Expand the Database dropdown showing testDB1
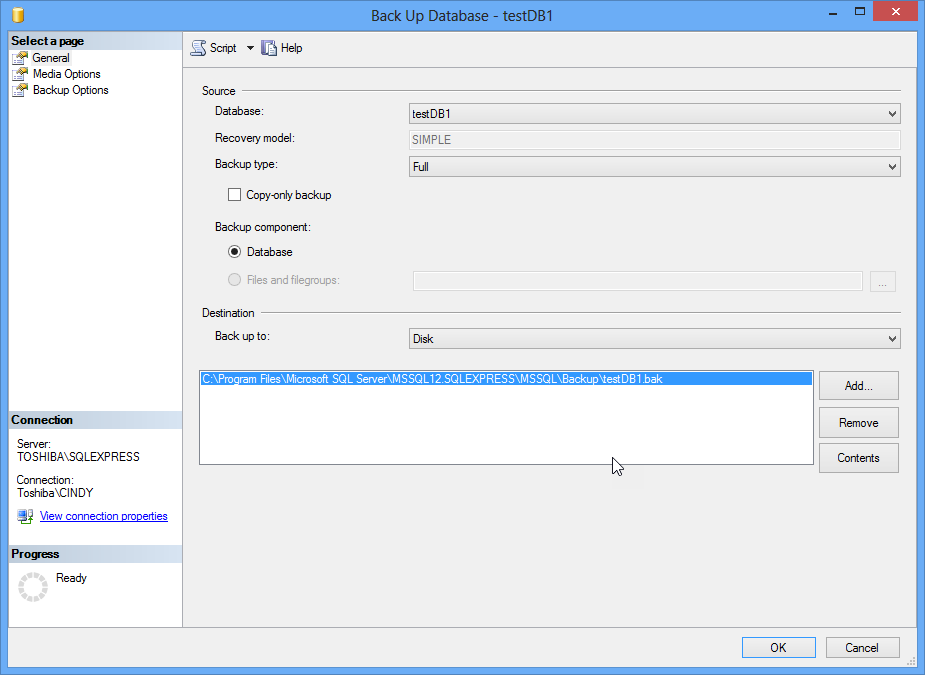Image resolution: width=925 pixels, height=675 pixels. click(x=655, y=114)
